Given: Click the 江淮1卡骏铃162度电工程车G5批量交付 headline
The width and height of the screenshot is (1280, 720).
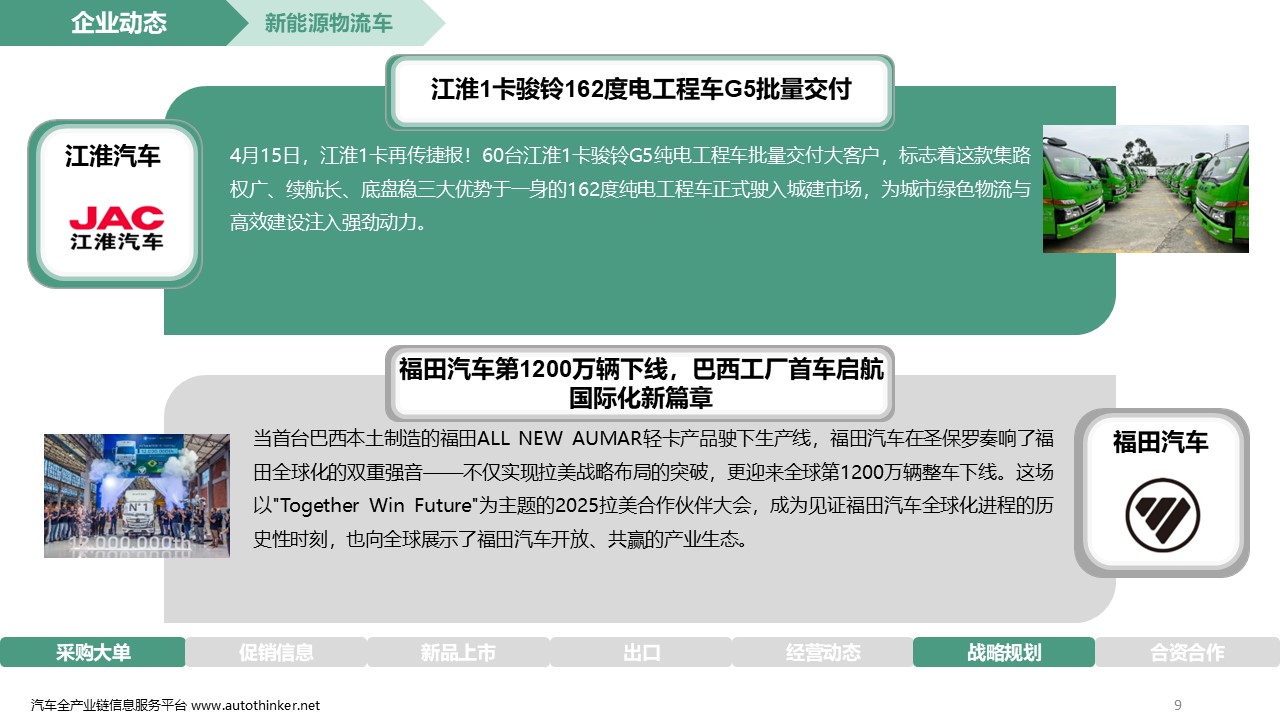Looking at the screenshot, I should pos(640,90).
